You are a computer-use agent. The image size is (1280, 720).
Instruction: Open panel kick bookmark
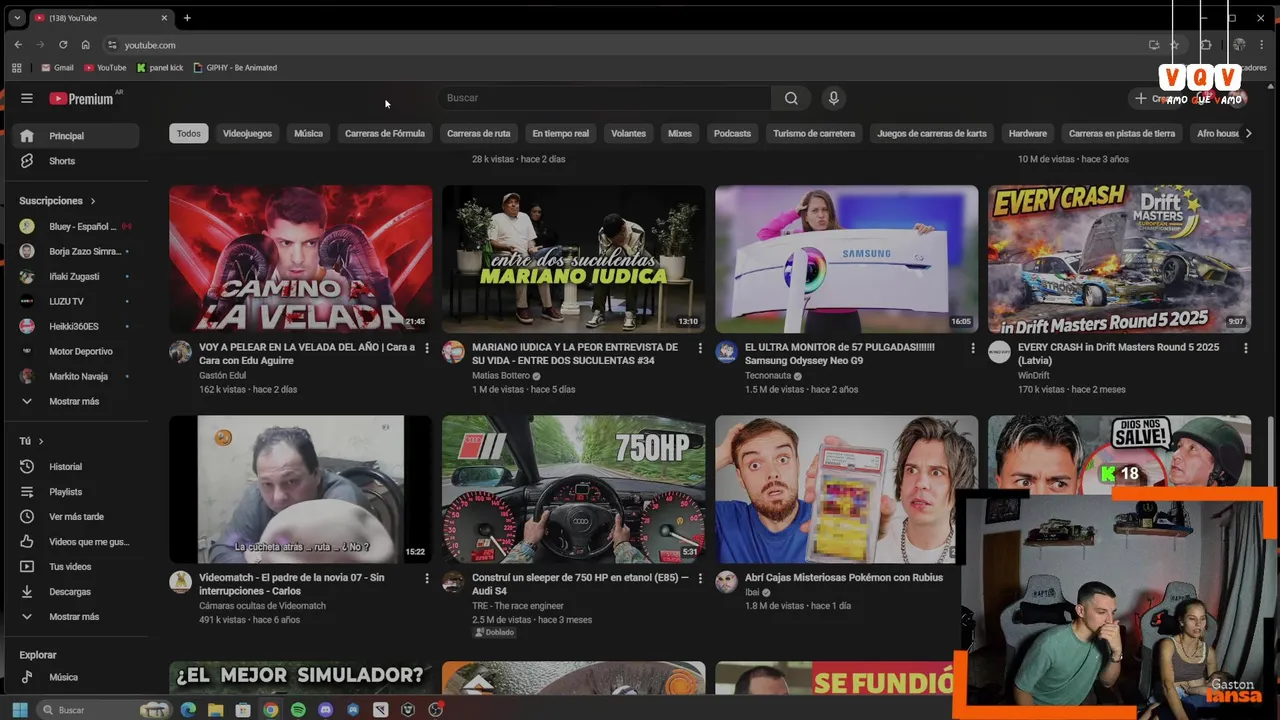(x=160, y=68)
